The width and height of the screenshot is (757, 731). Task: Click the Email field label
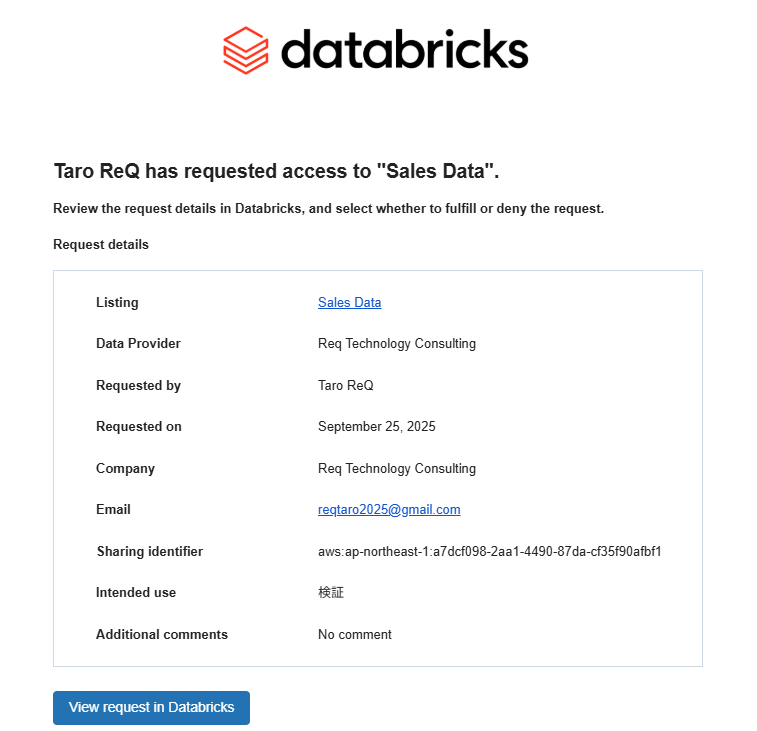[x=113, y=509]
